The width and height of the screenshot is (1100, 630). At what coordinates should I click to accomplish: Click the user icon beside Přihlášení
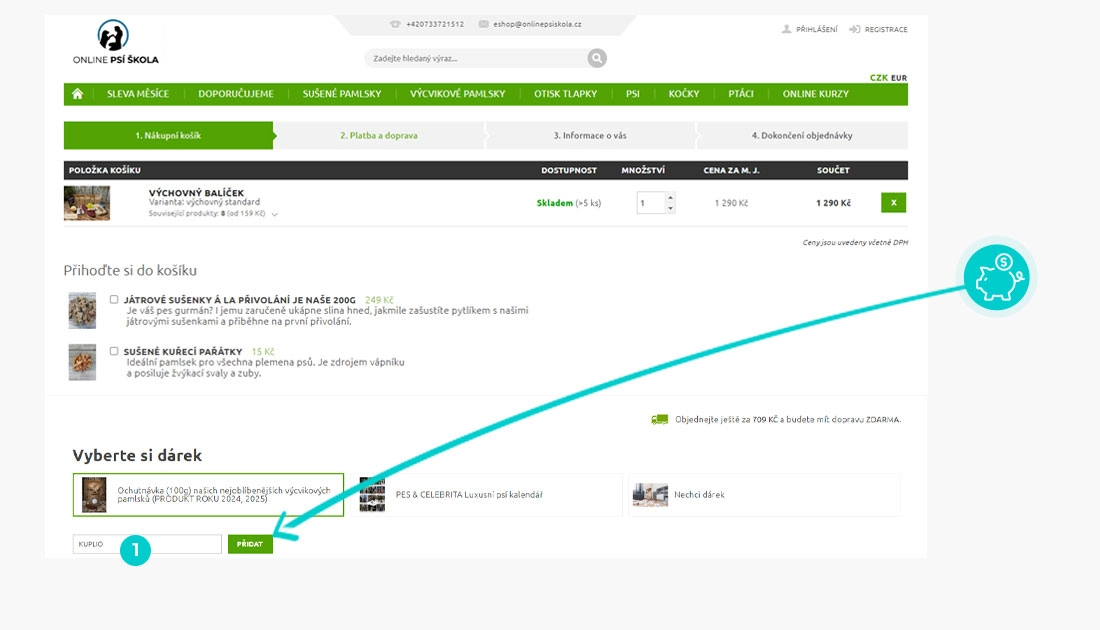coord(786,29)
